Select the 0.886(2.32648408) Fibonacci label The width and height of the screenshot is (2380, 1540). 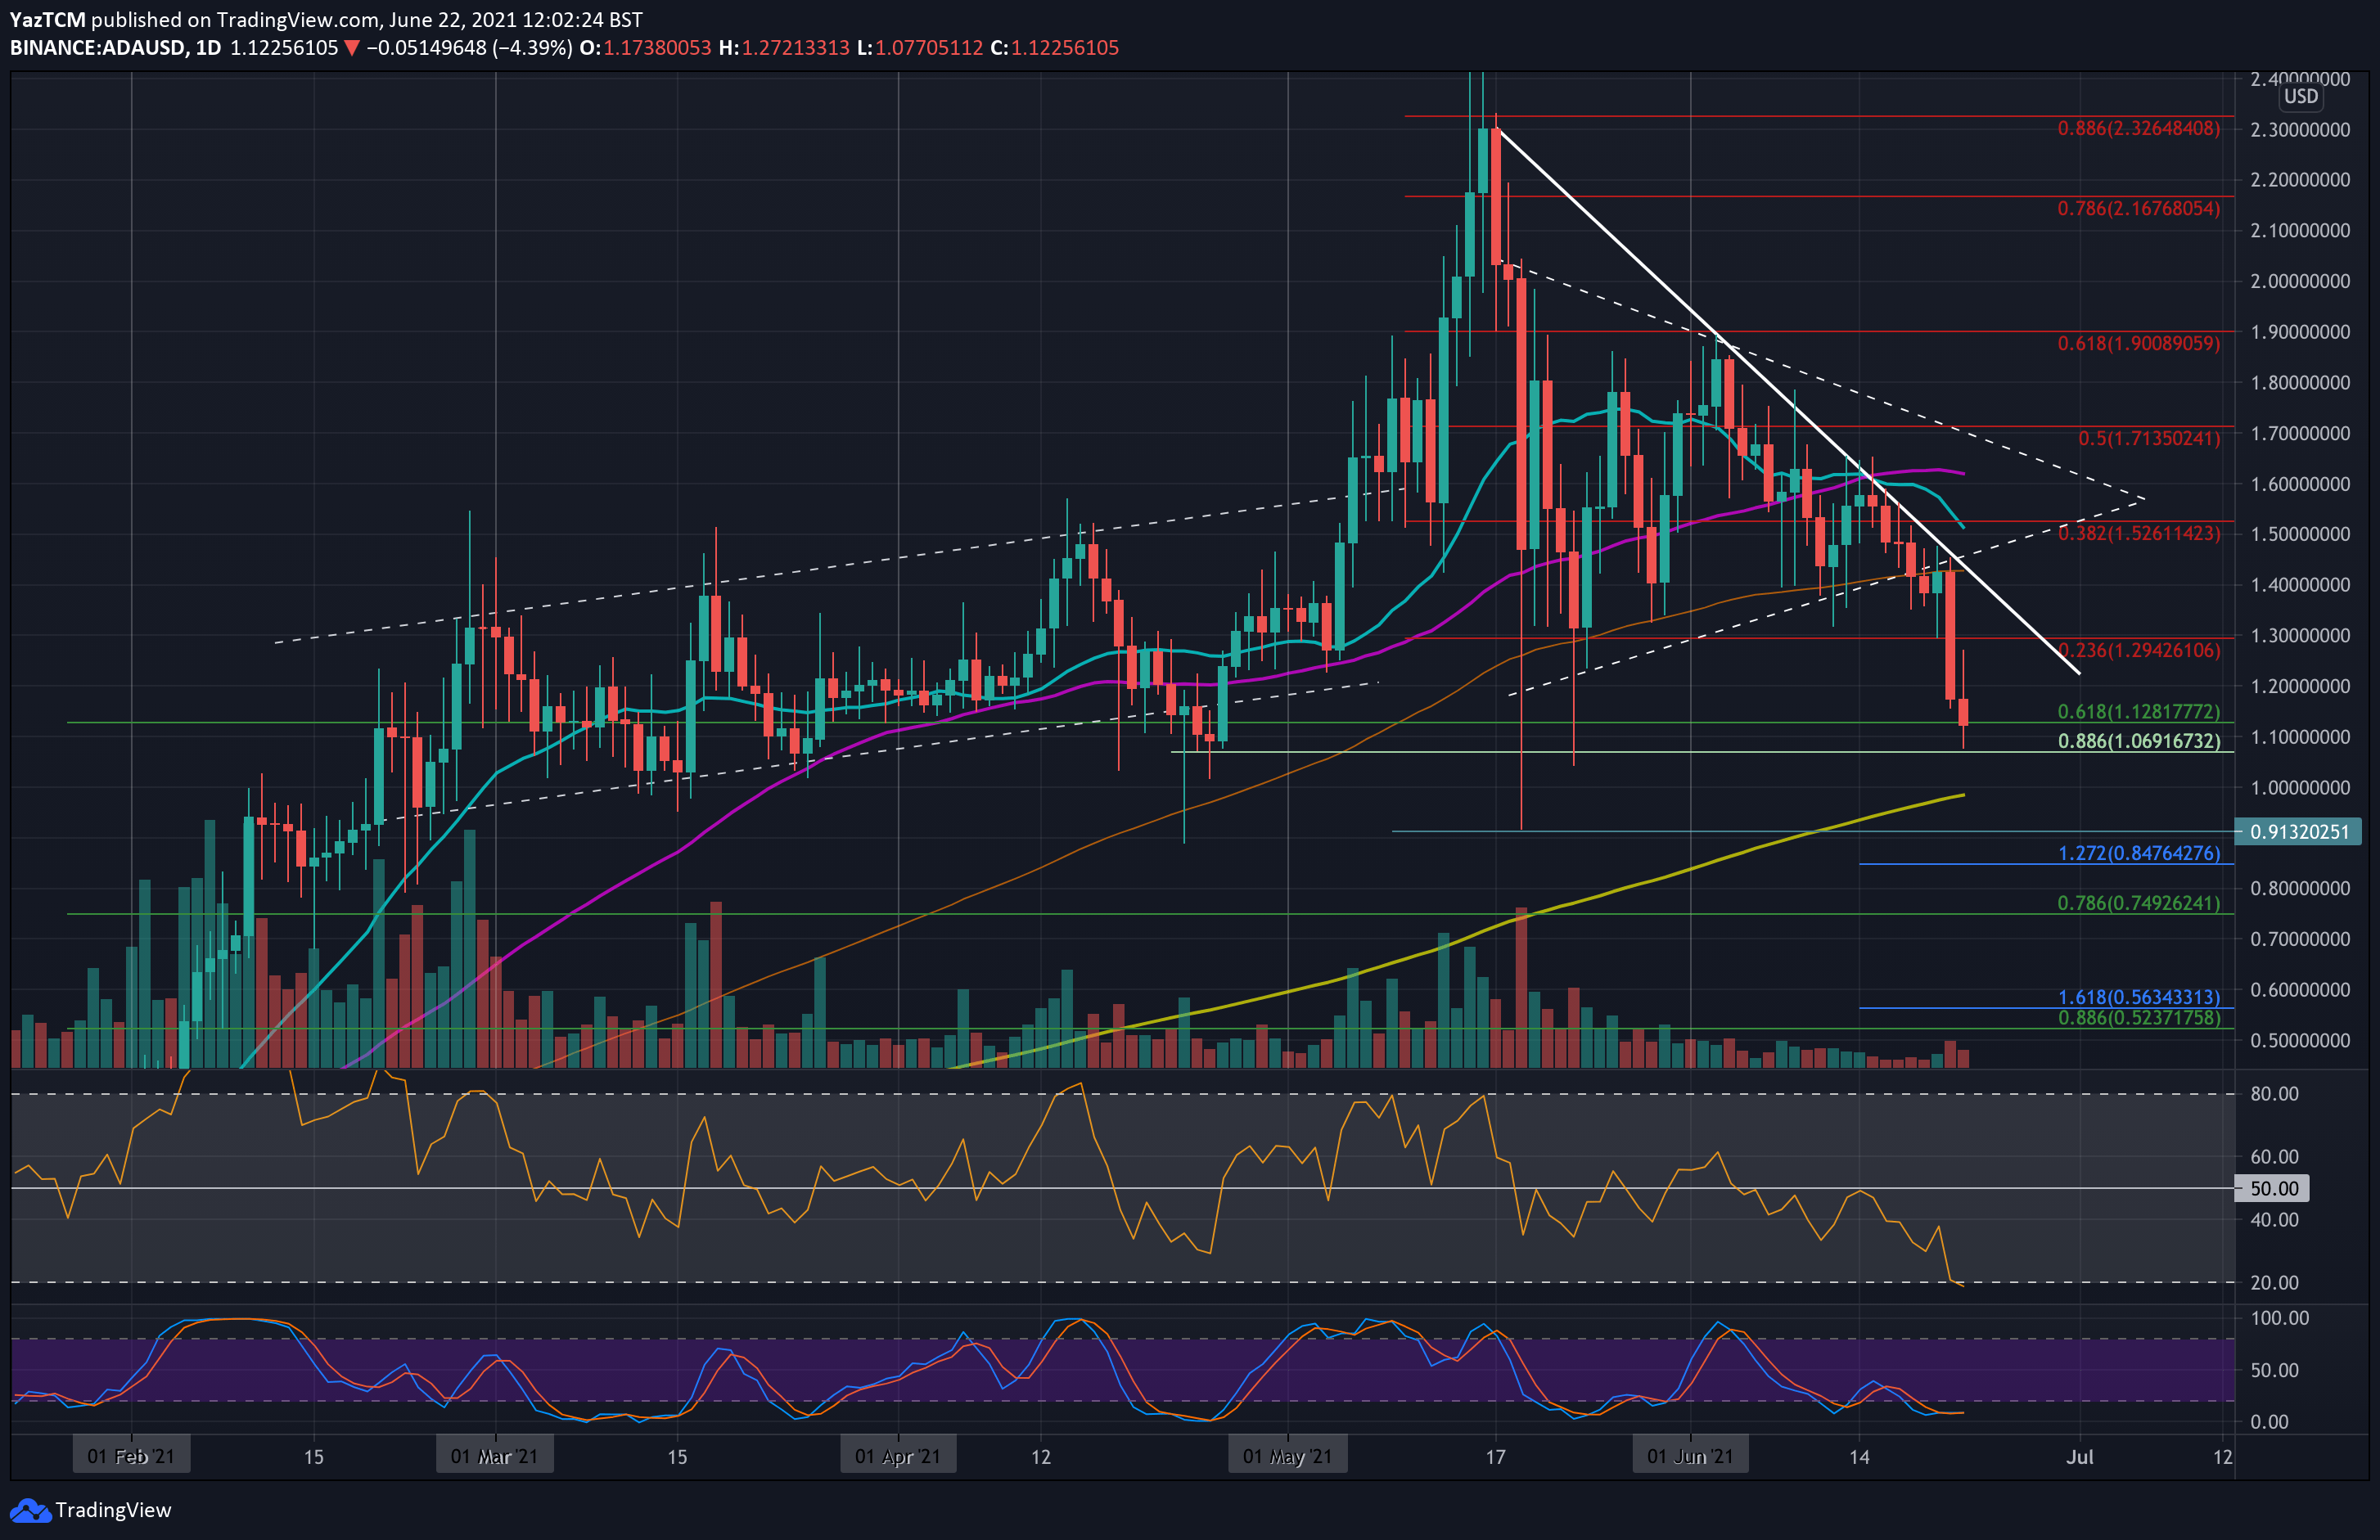[x=2138, y=129]
